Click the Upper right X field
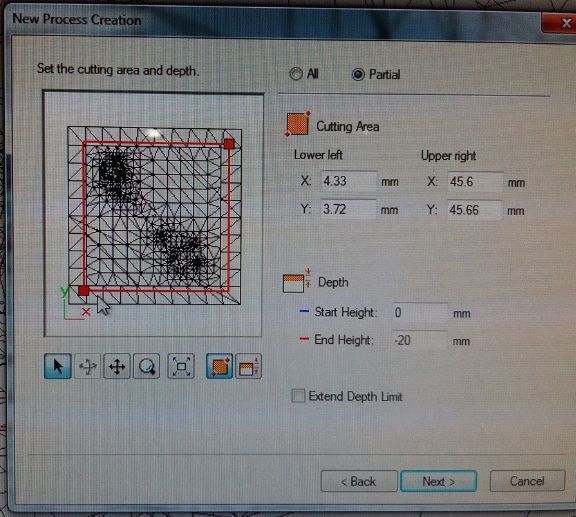 [x=475, y=182]
